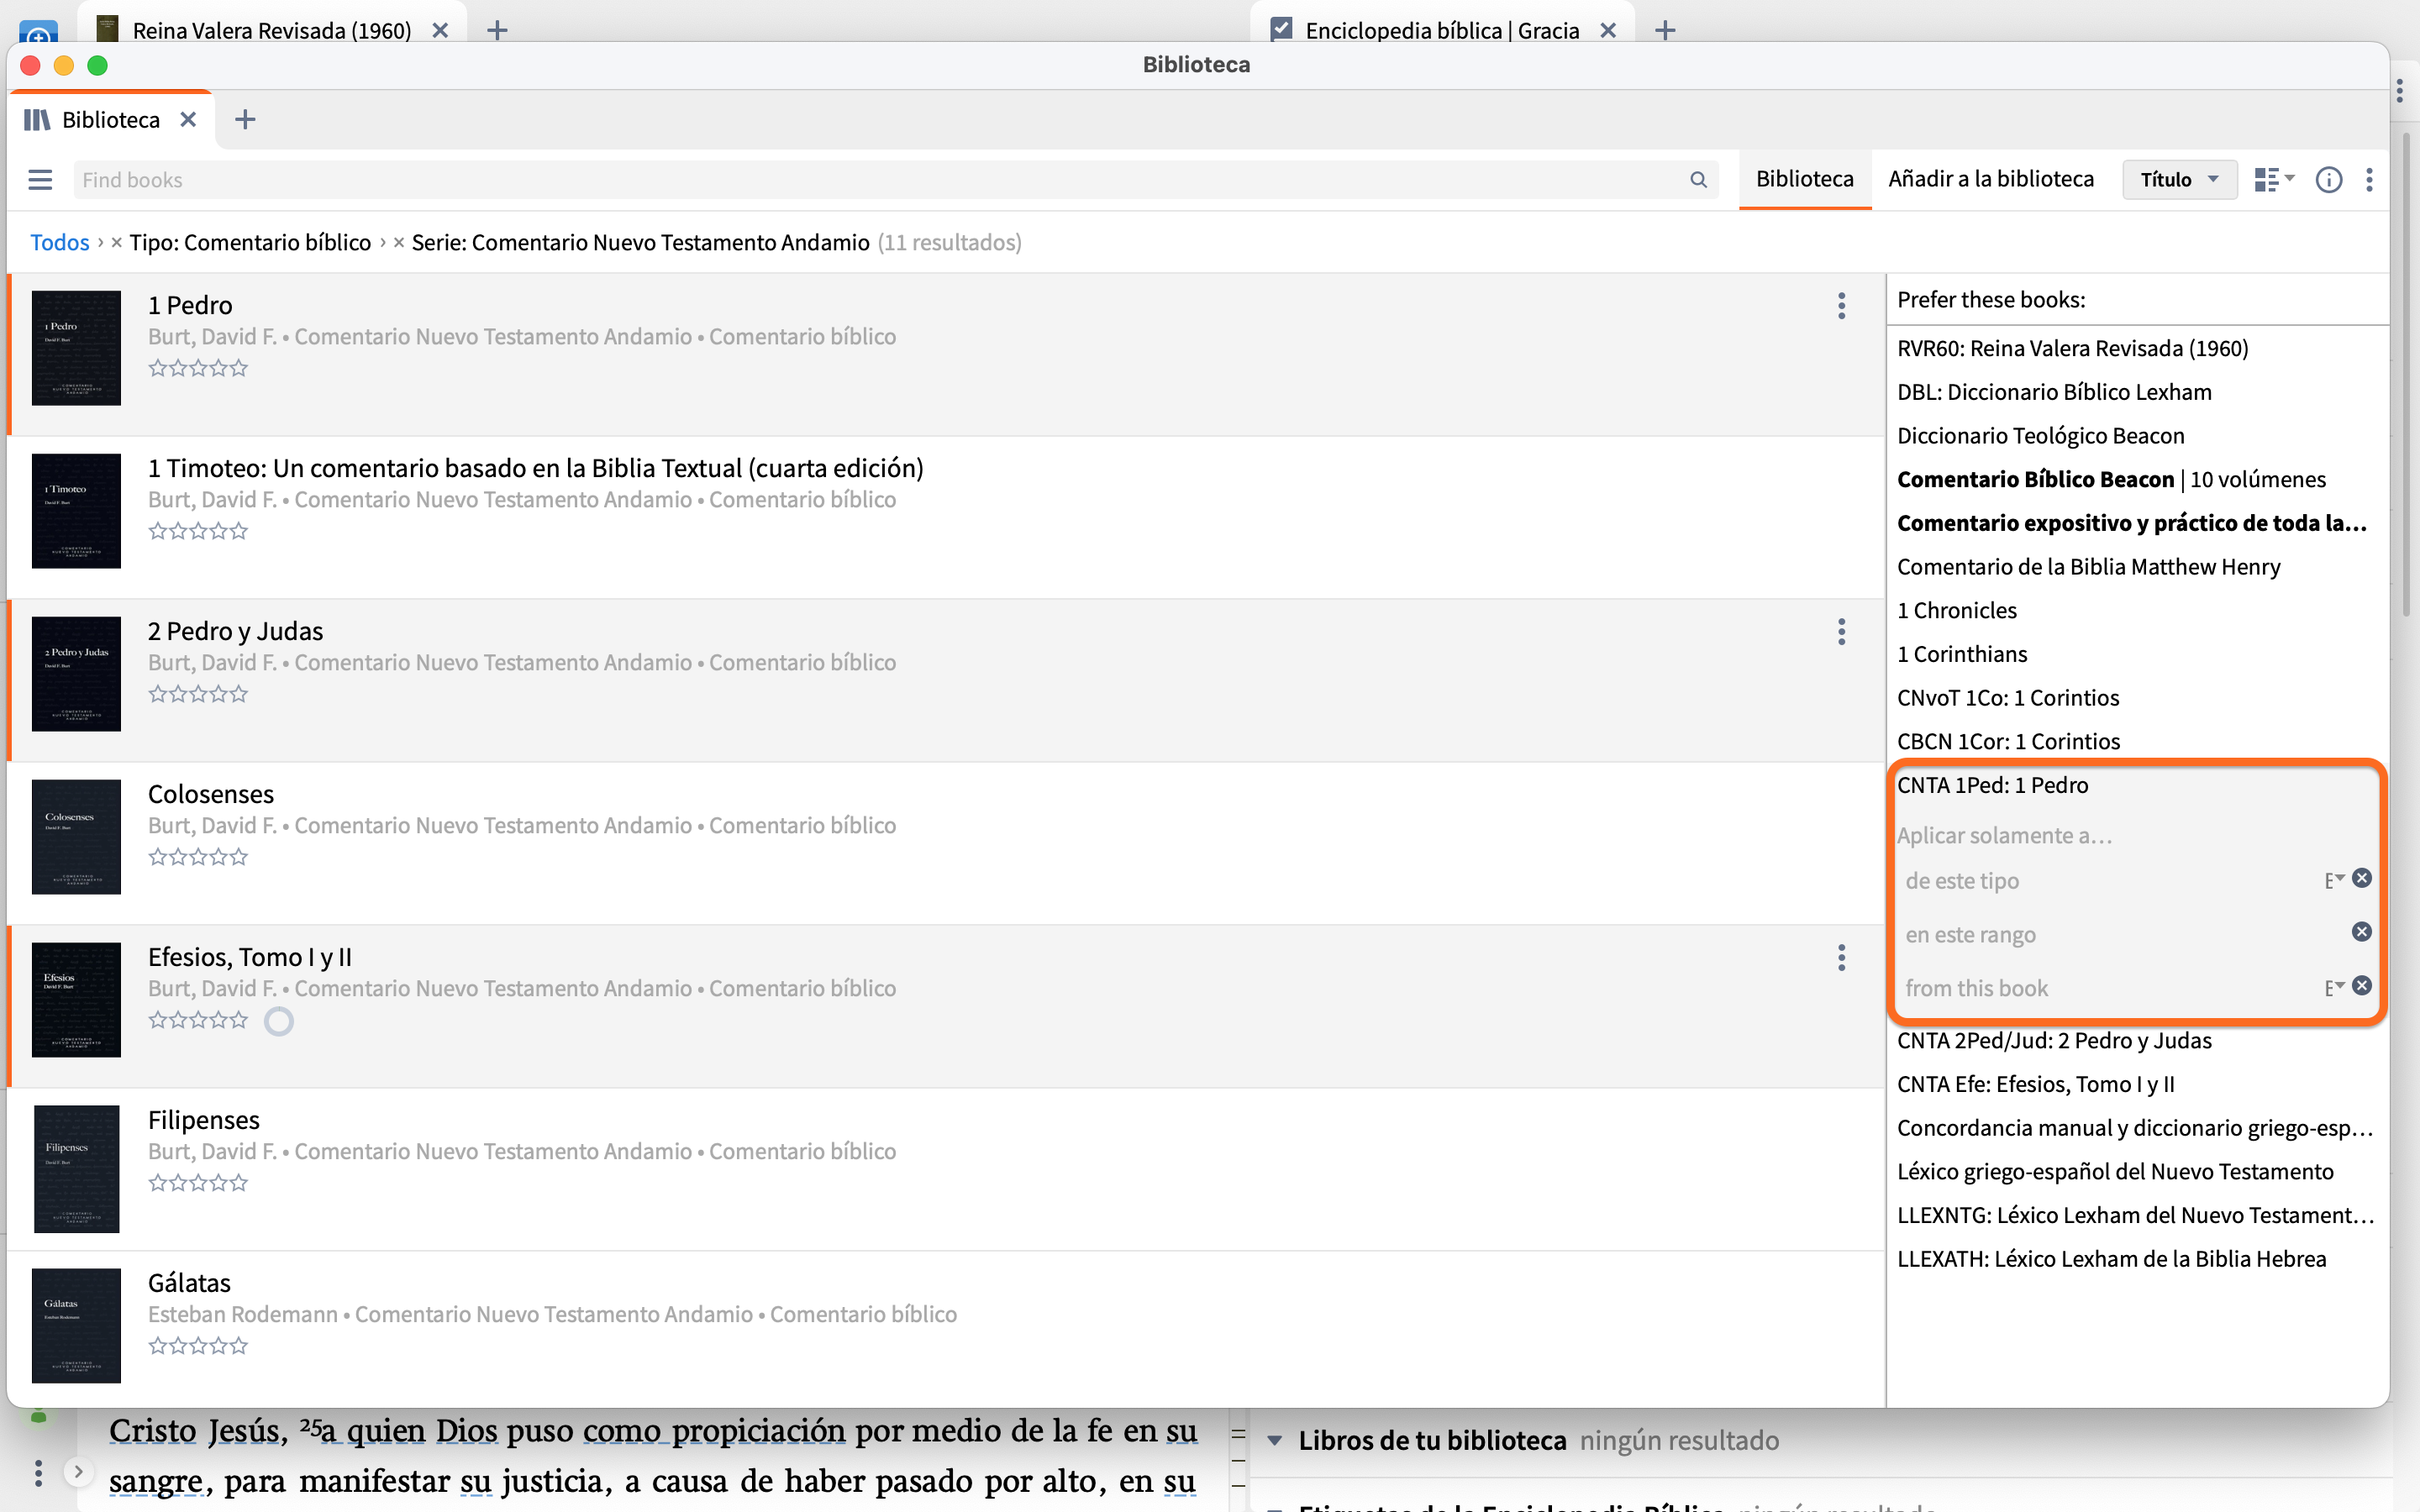Click the 2 Pedro y Judas cover thumbnail
This screenshot has height=1512, width=2420.
point(76,674)
